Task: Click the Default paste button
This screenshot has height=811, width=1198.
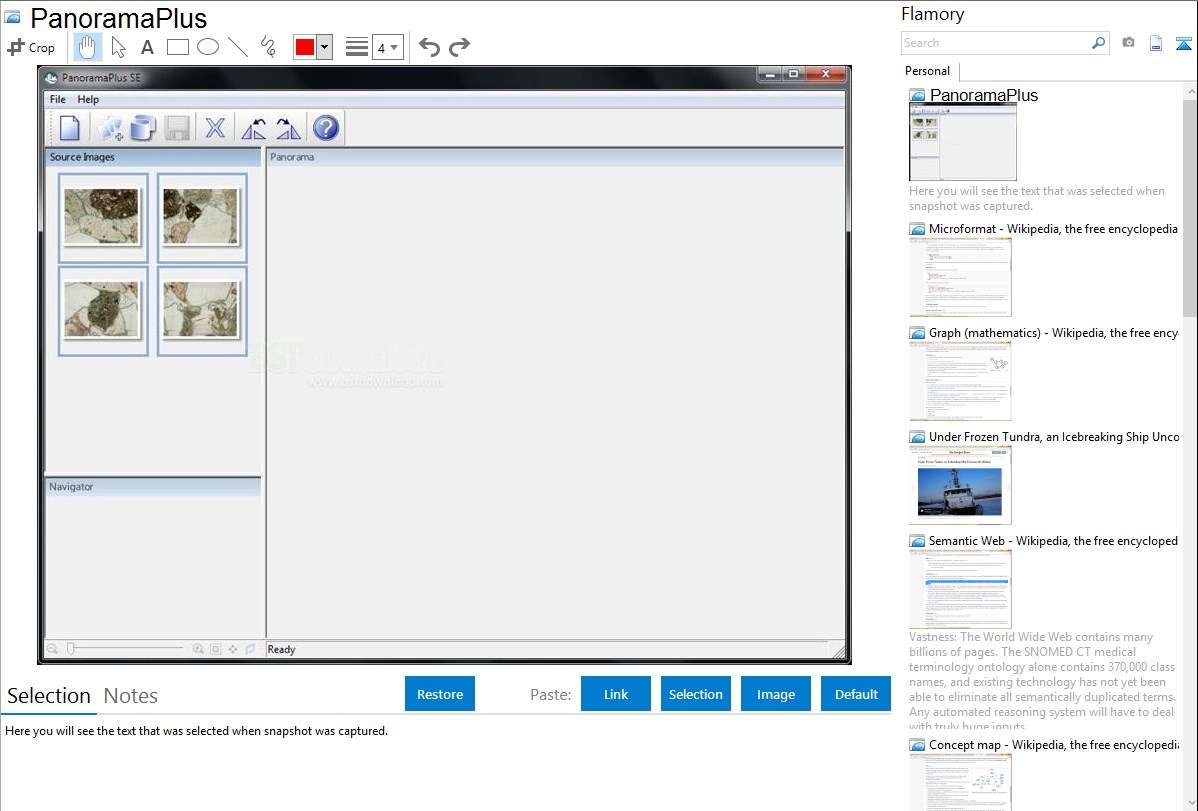Action: 856,694
